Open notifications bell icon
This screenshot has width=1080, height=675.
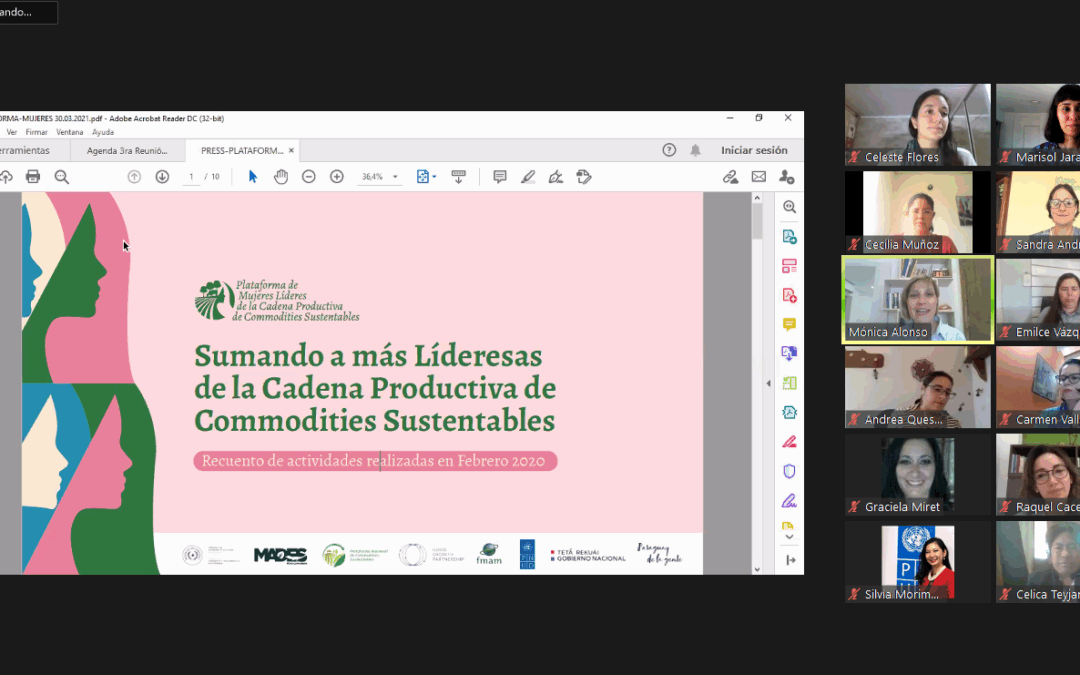(x=695, y=150)
